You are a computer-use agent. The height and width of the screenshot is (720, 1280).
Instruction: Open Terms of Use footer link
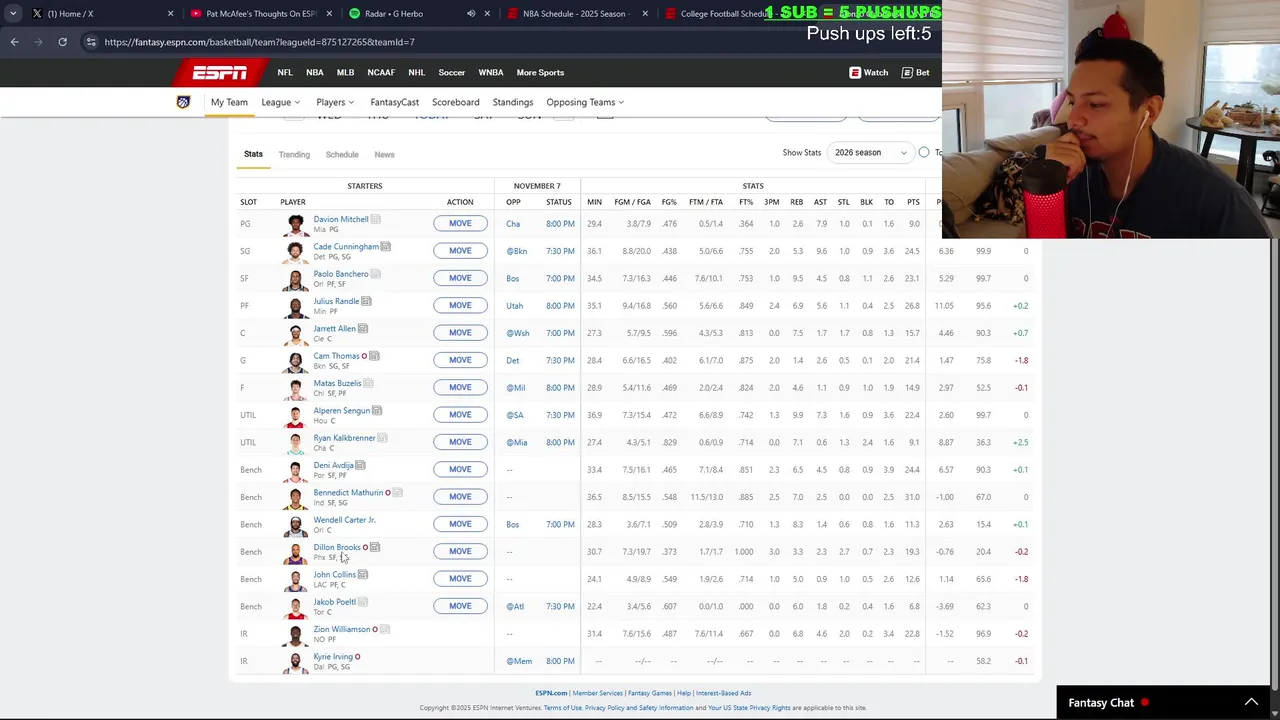563,708
